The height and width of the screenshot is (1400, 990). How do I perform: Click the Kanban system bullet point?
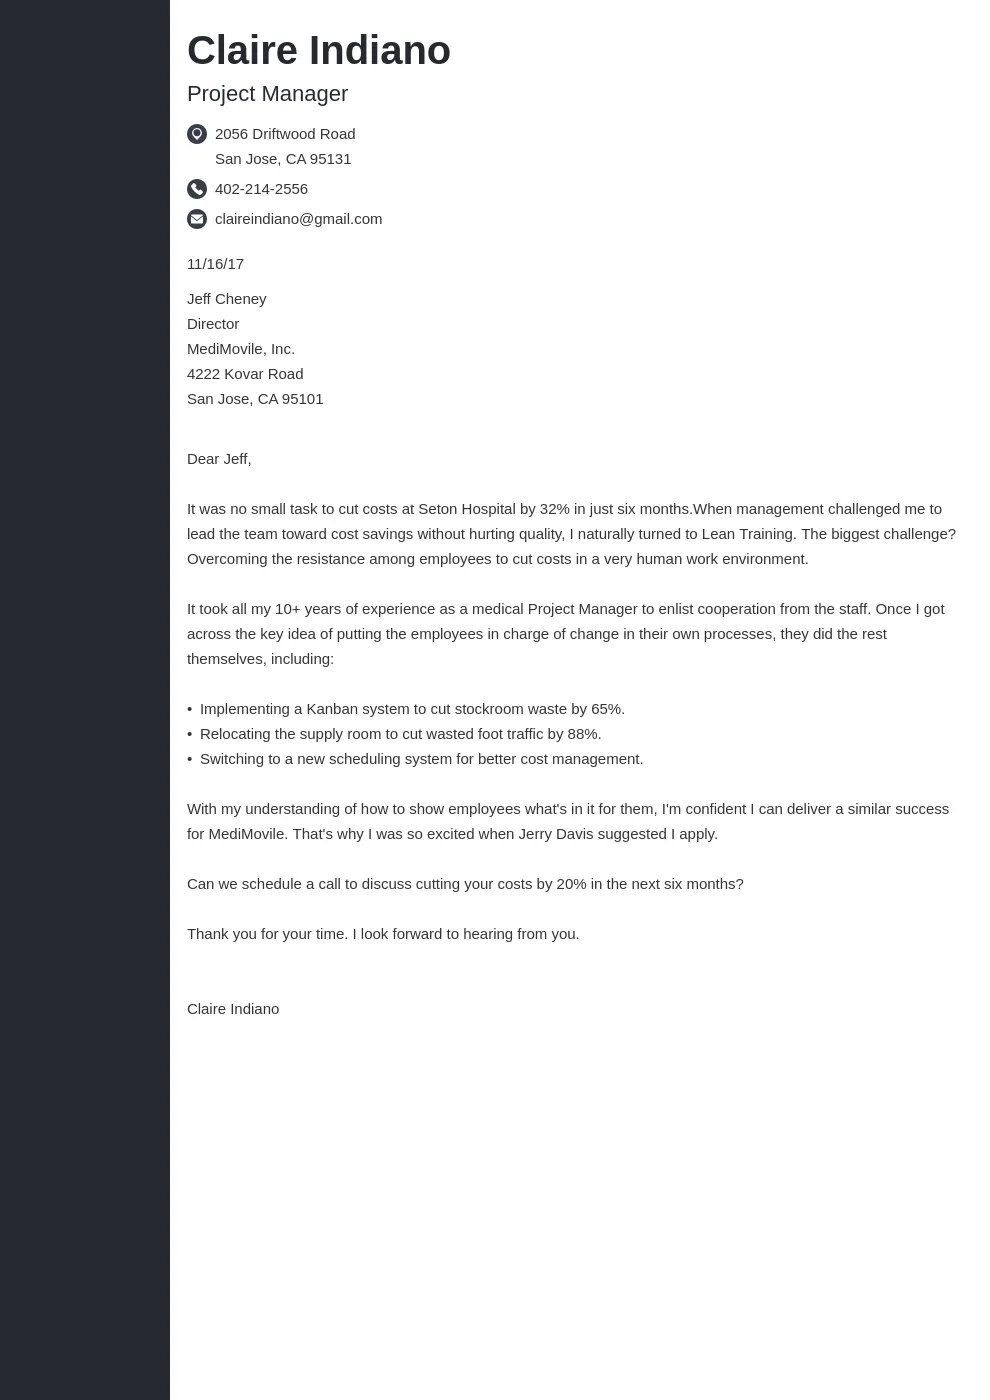(412, 709)
